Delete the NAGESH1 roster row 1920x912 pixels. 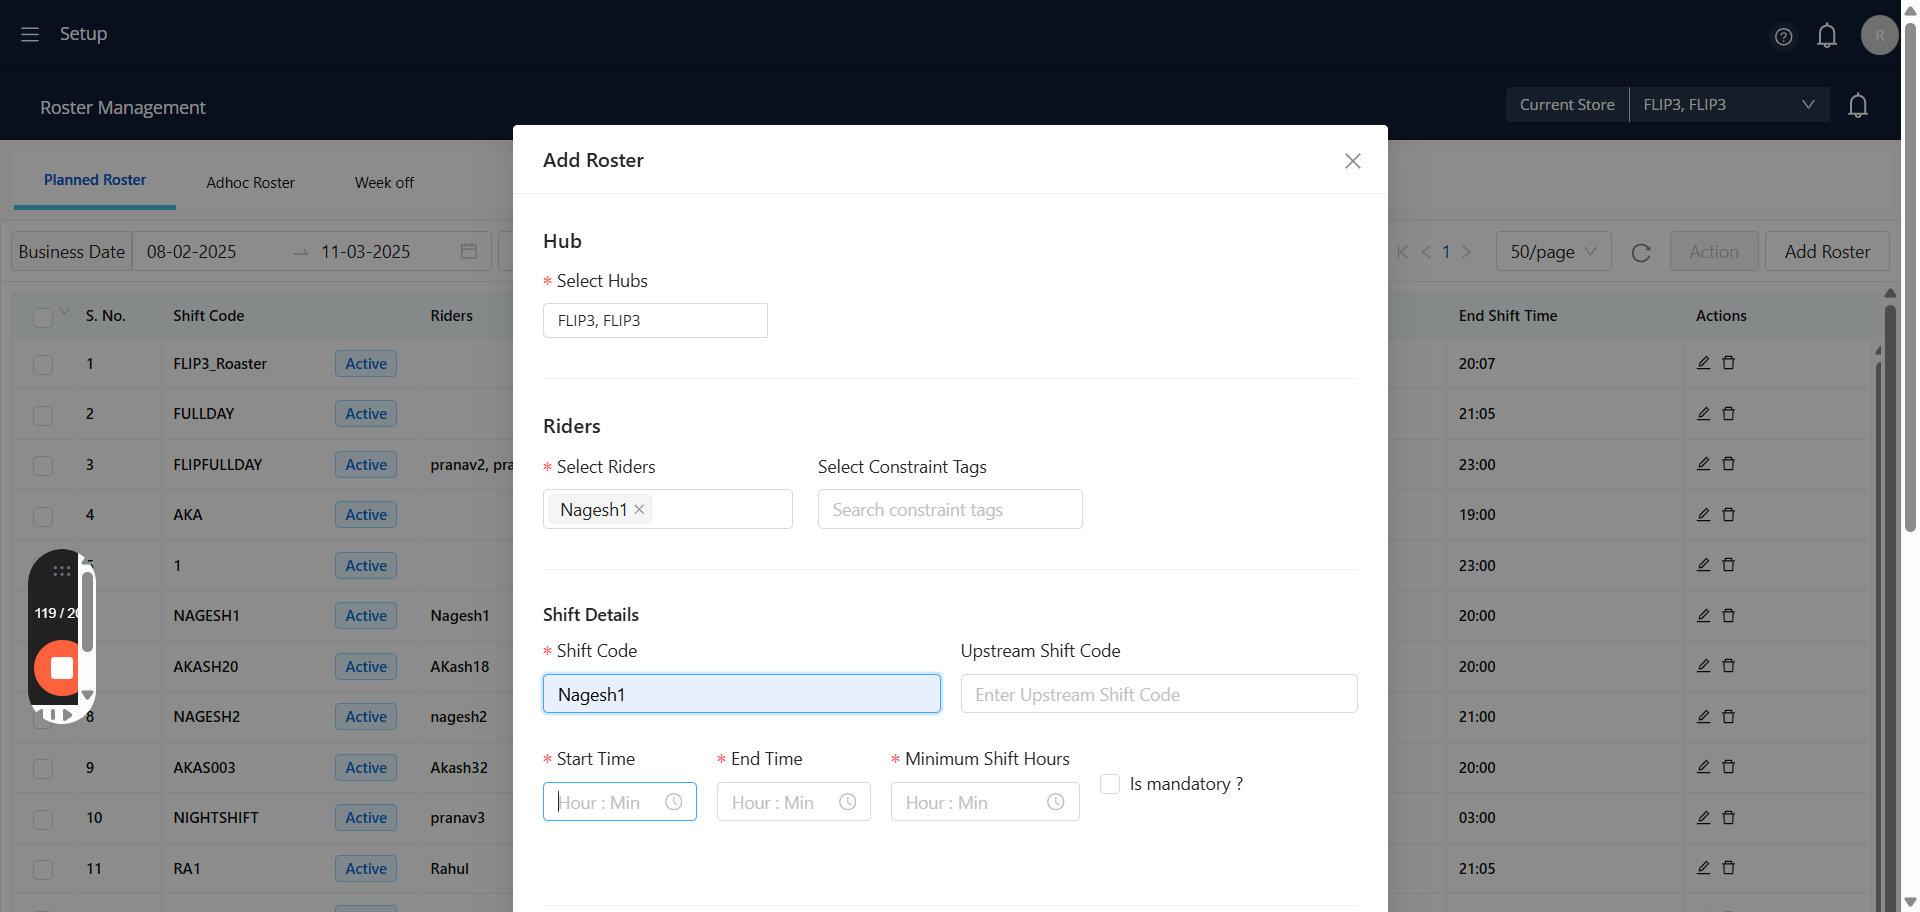point(1728,615)
